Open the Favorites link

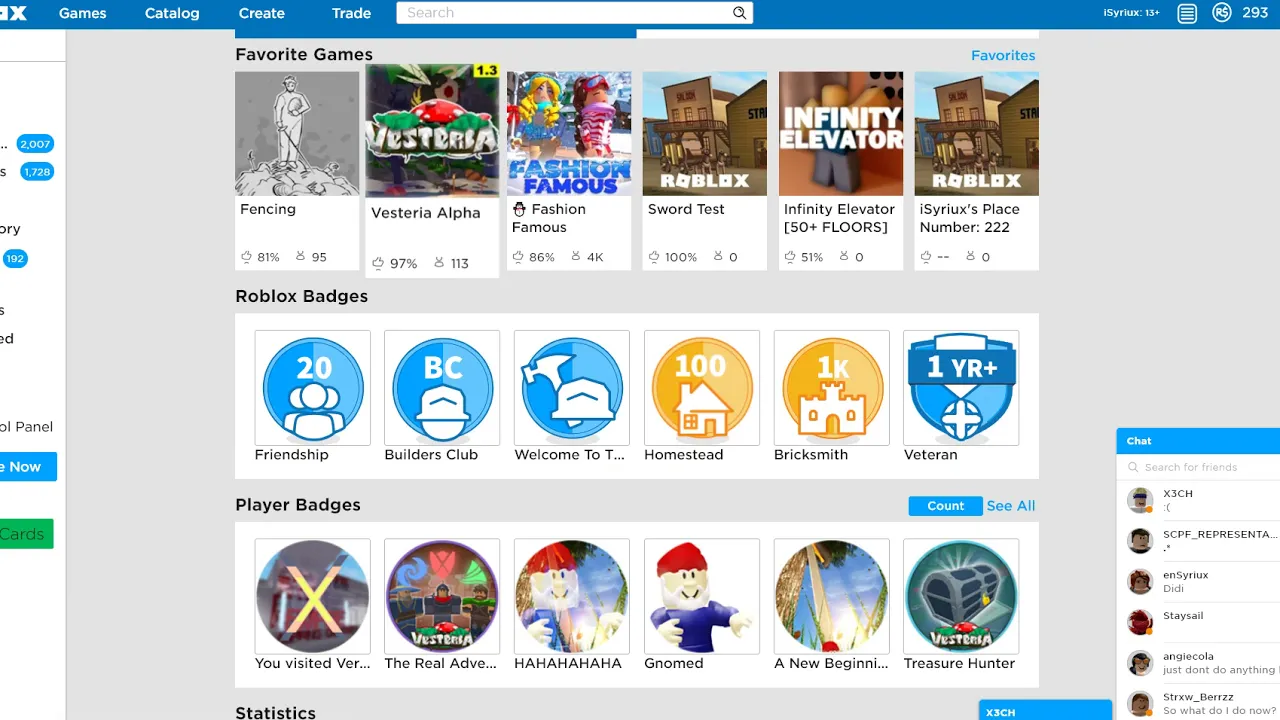(1003, 55)
